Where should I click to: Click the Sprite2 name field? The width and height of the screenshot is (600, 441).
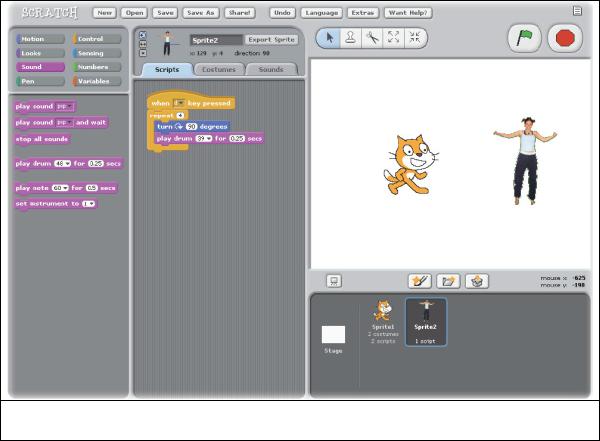[x=217, y=40]
